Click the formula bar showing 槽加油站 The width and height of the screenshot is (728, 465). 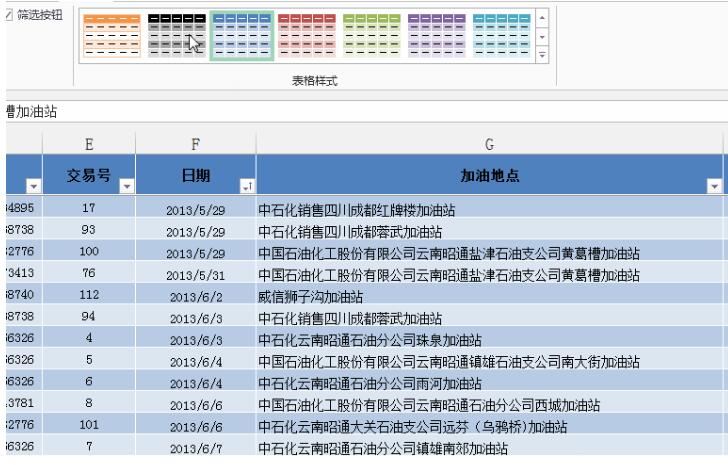coord(300,112)
